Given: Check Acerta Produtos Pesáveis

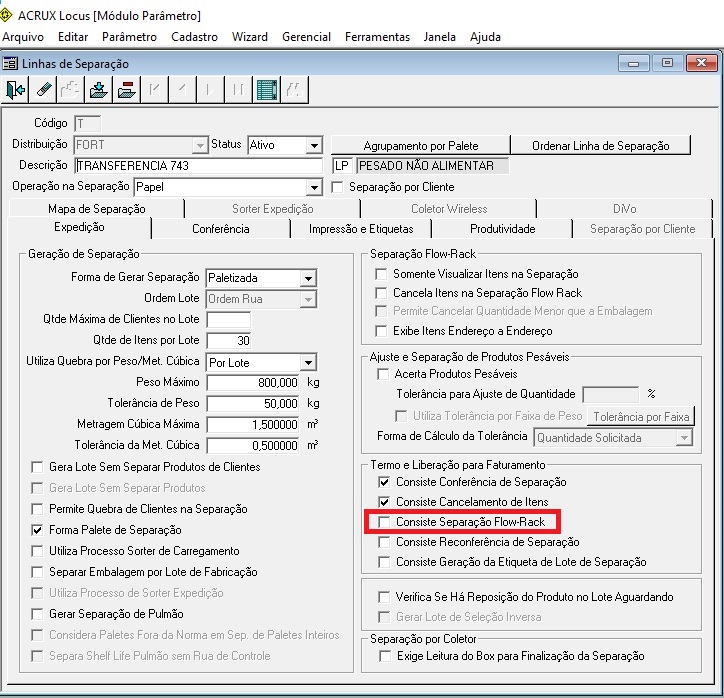Looking at the screenshot, I should pos(383,374).
